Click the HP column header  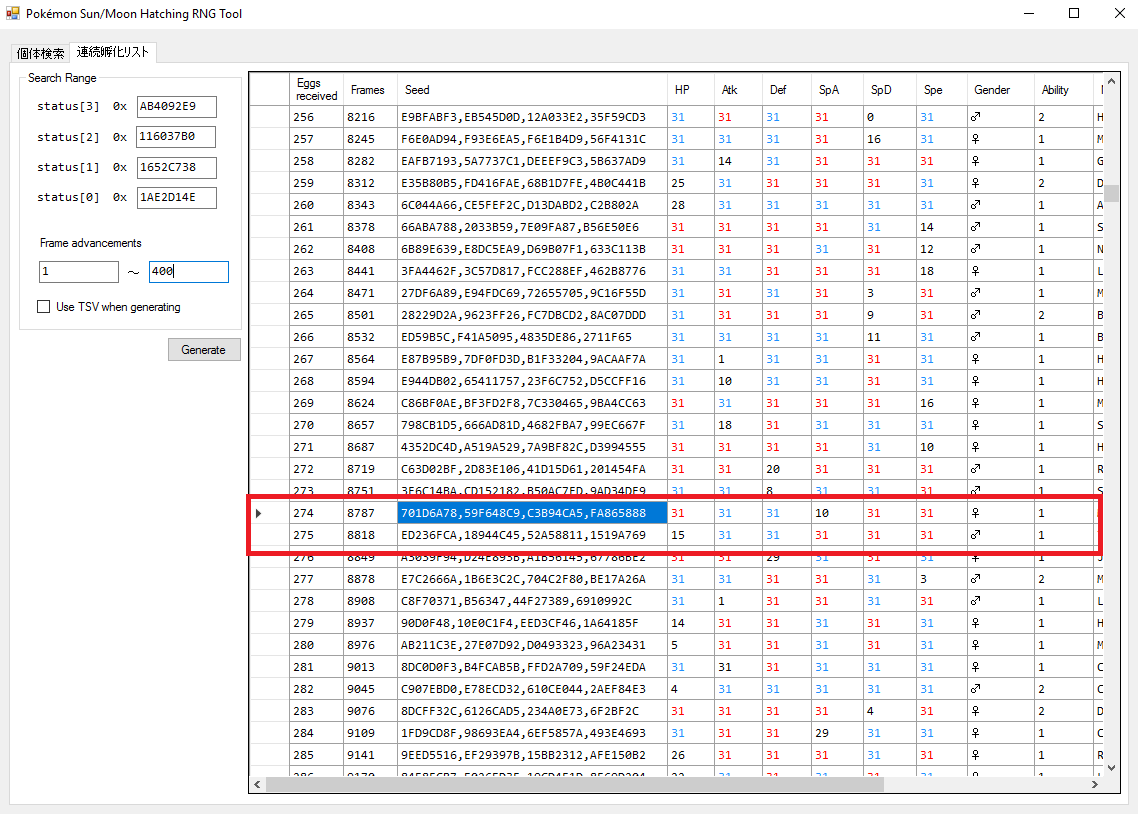coord(690,90)
